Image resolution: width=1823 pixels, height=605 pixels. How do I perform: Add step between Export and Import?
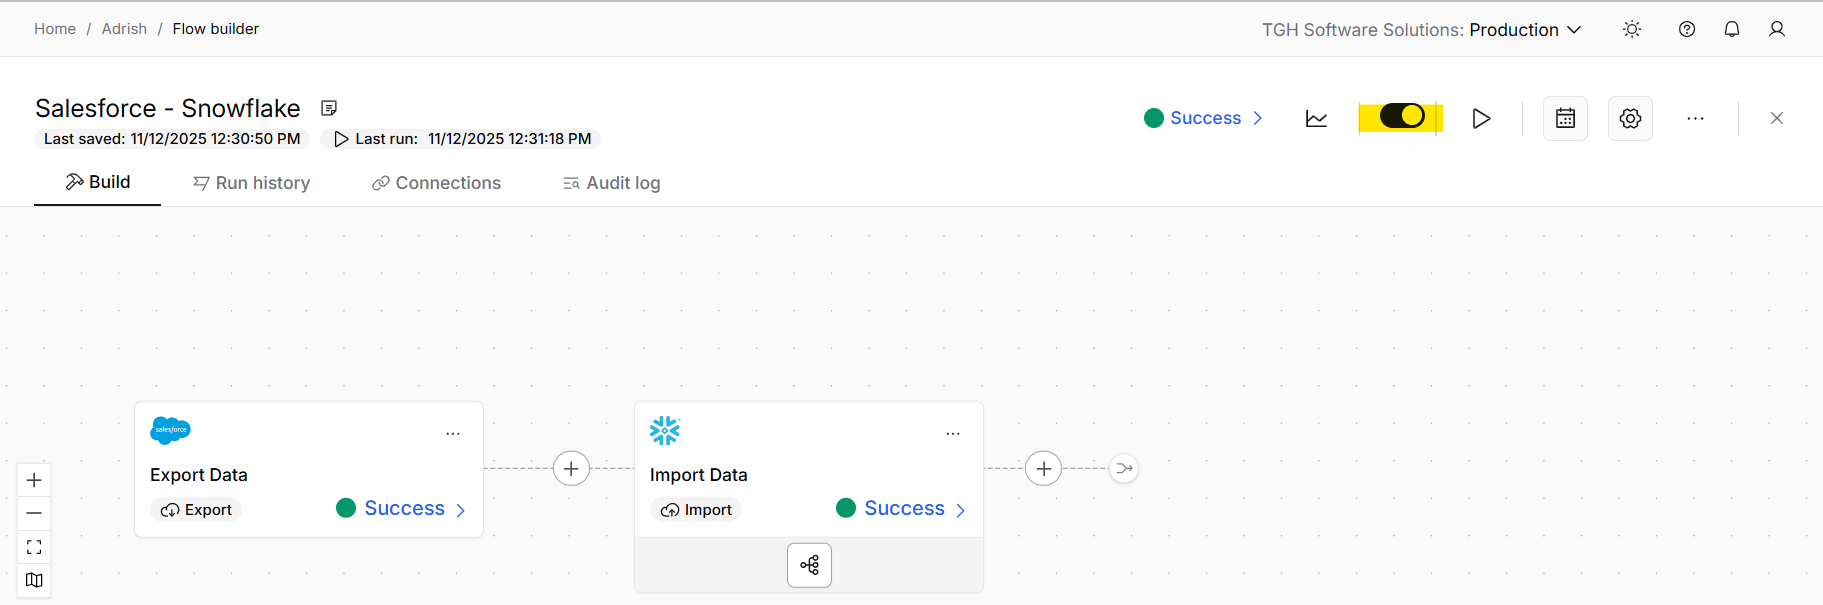coord(571,468)
